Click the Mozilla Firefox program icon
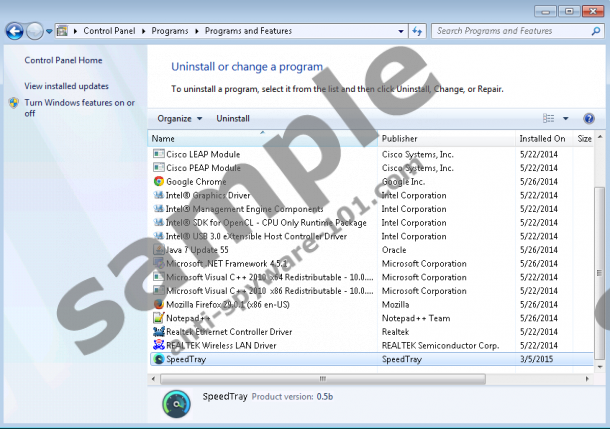The image size is (610, 429). [158, 304]
